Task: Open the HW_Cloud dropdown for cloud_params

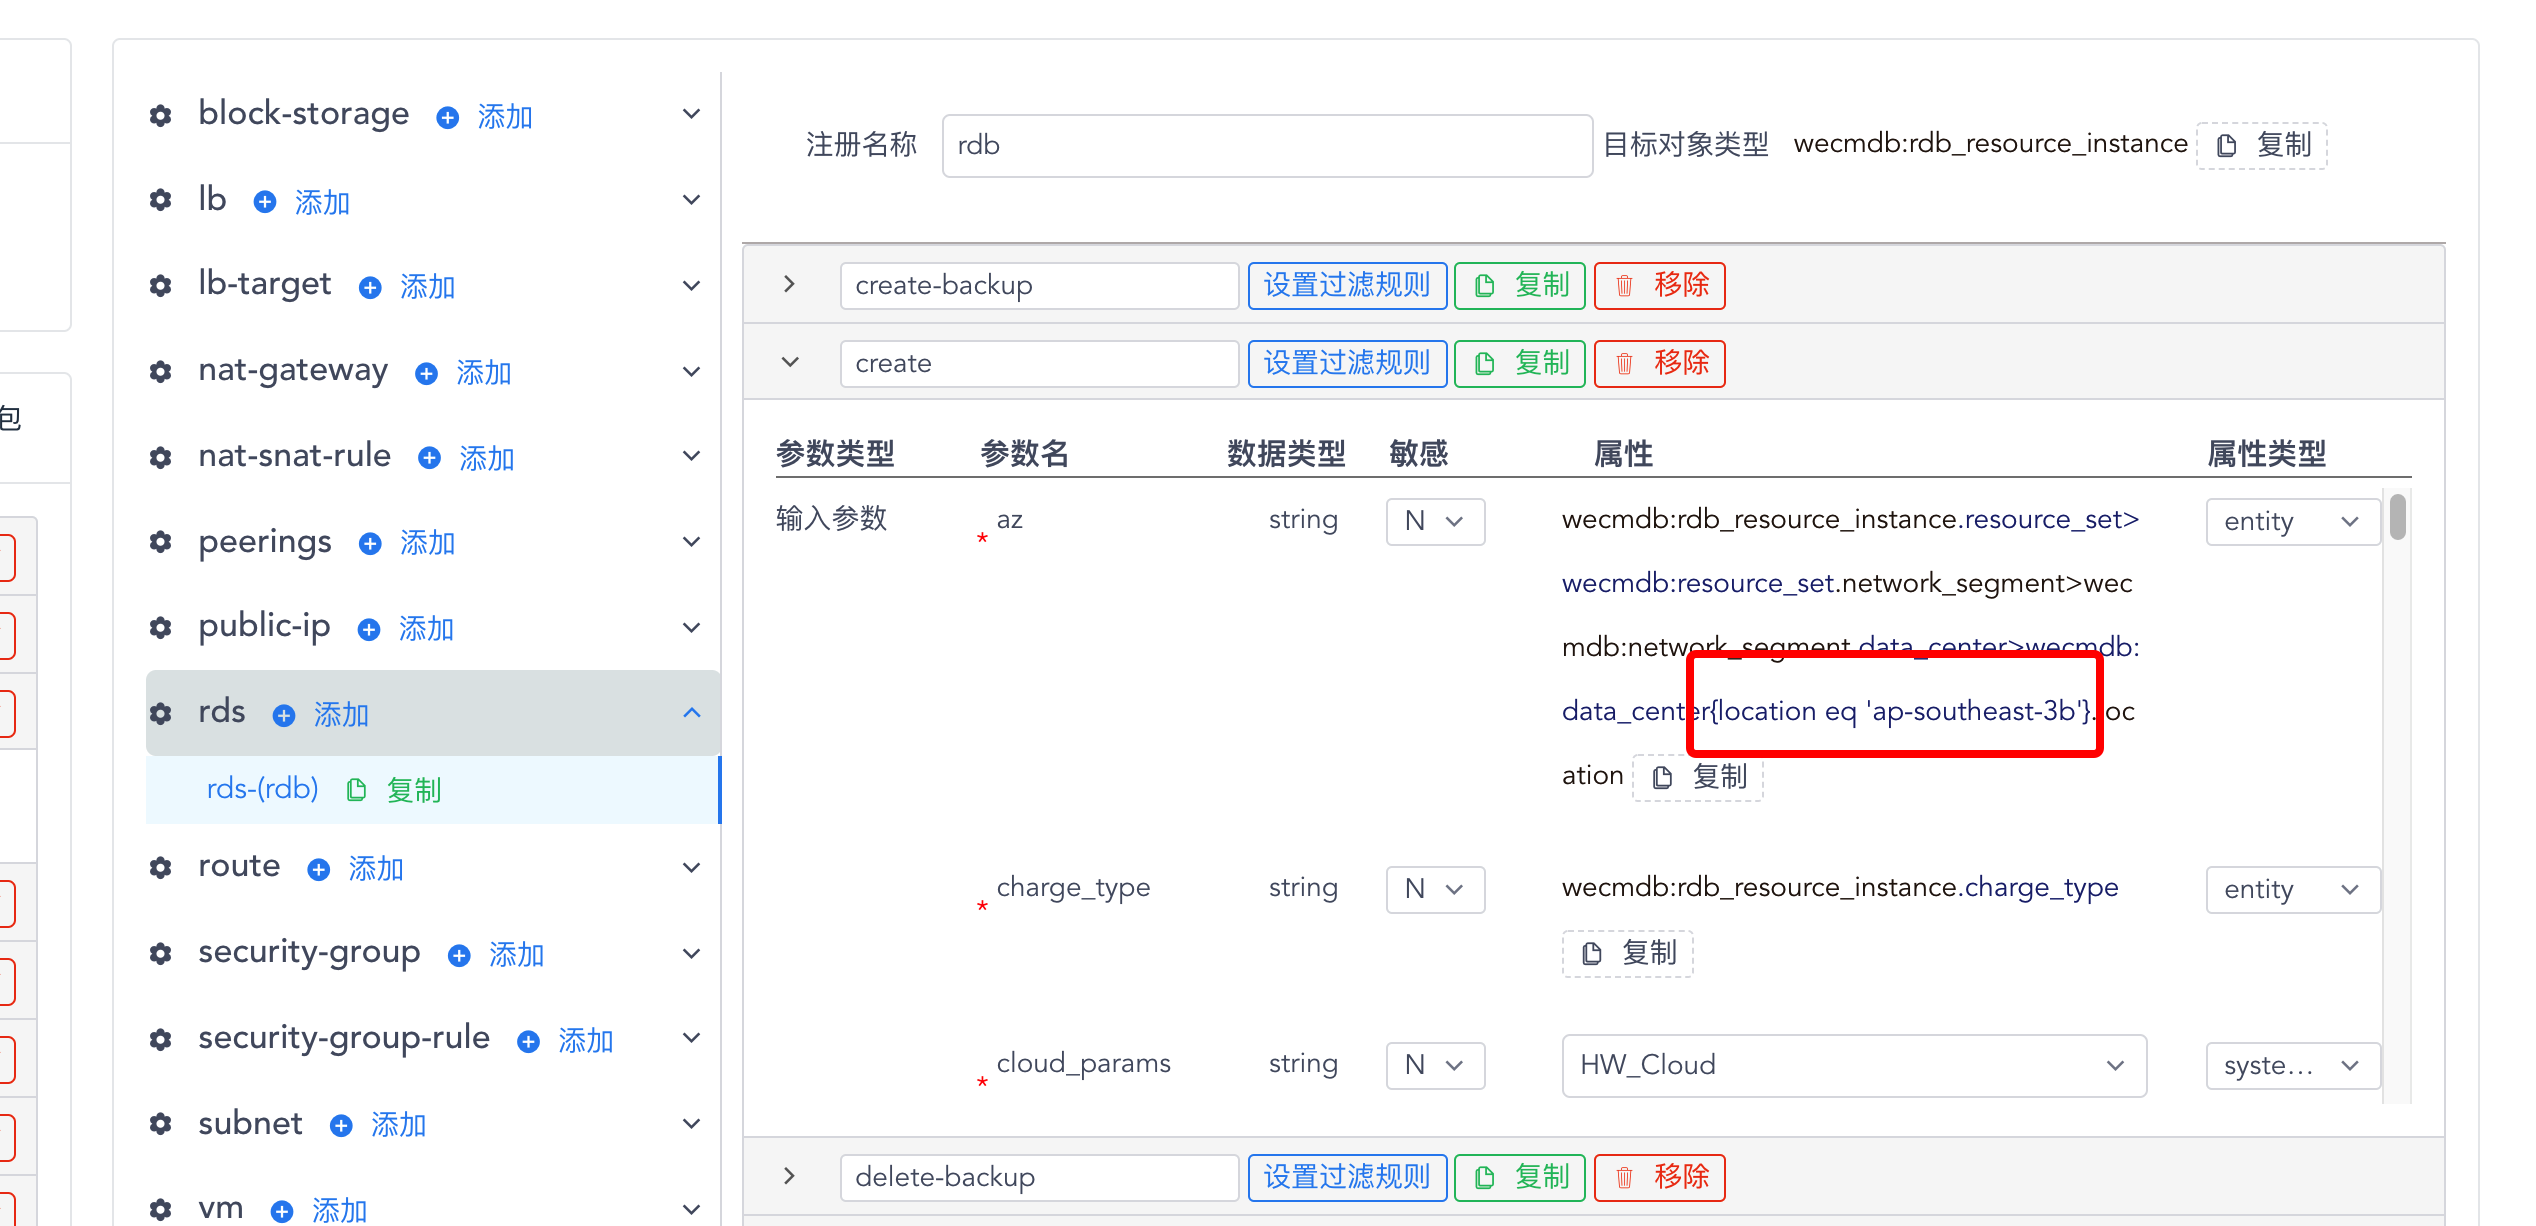Action: (1853, 1065)
